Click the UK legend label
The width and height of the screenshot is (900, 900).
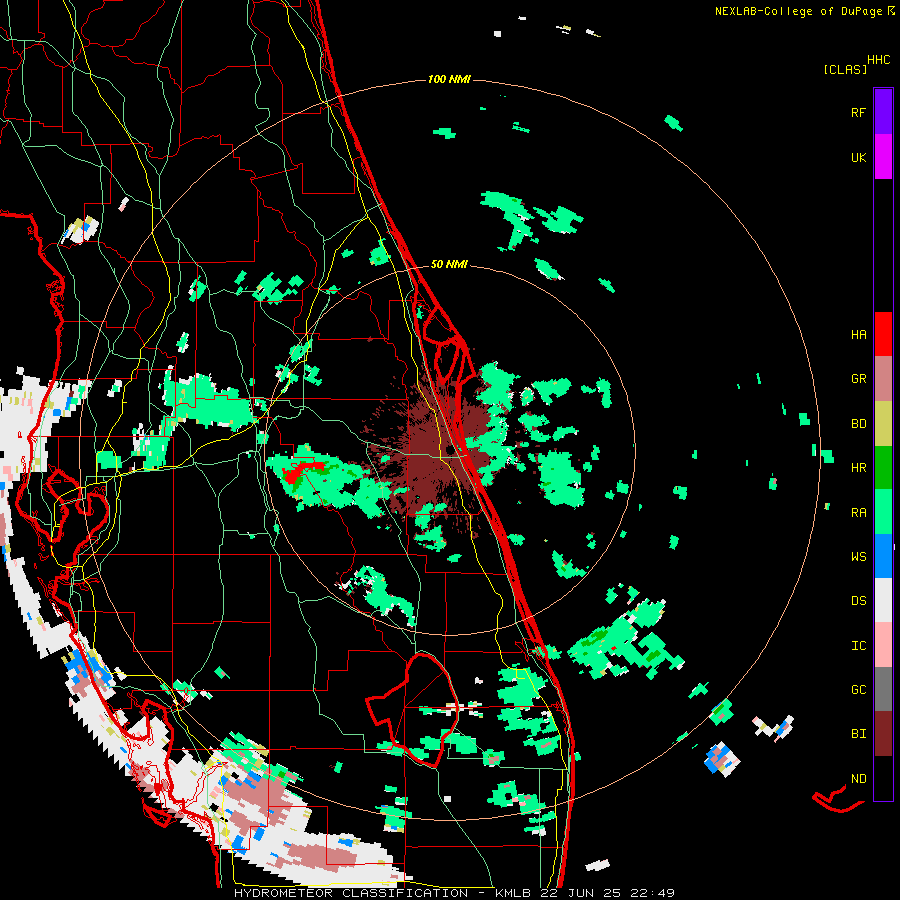[858, 157]
